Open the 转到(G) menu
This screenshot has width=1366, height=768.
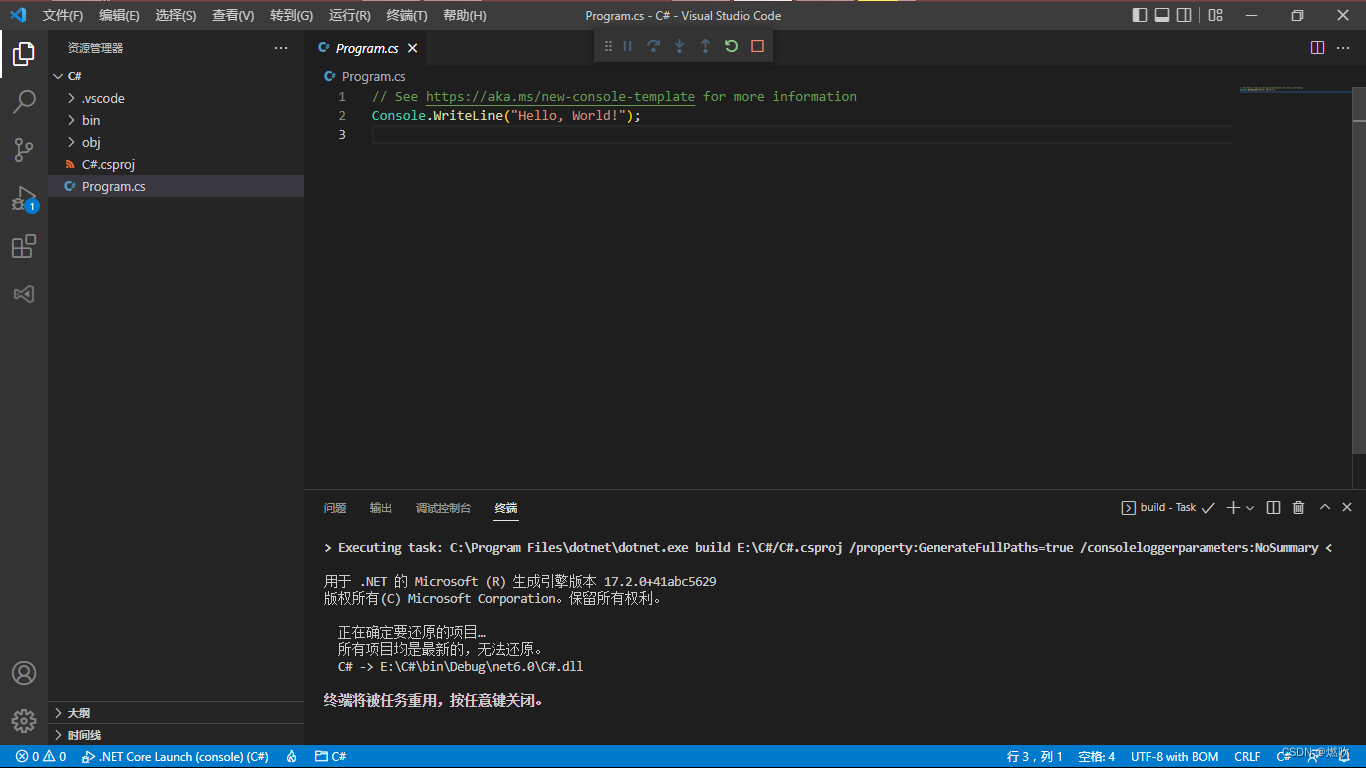(291, 15)
